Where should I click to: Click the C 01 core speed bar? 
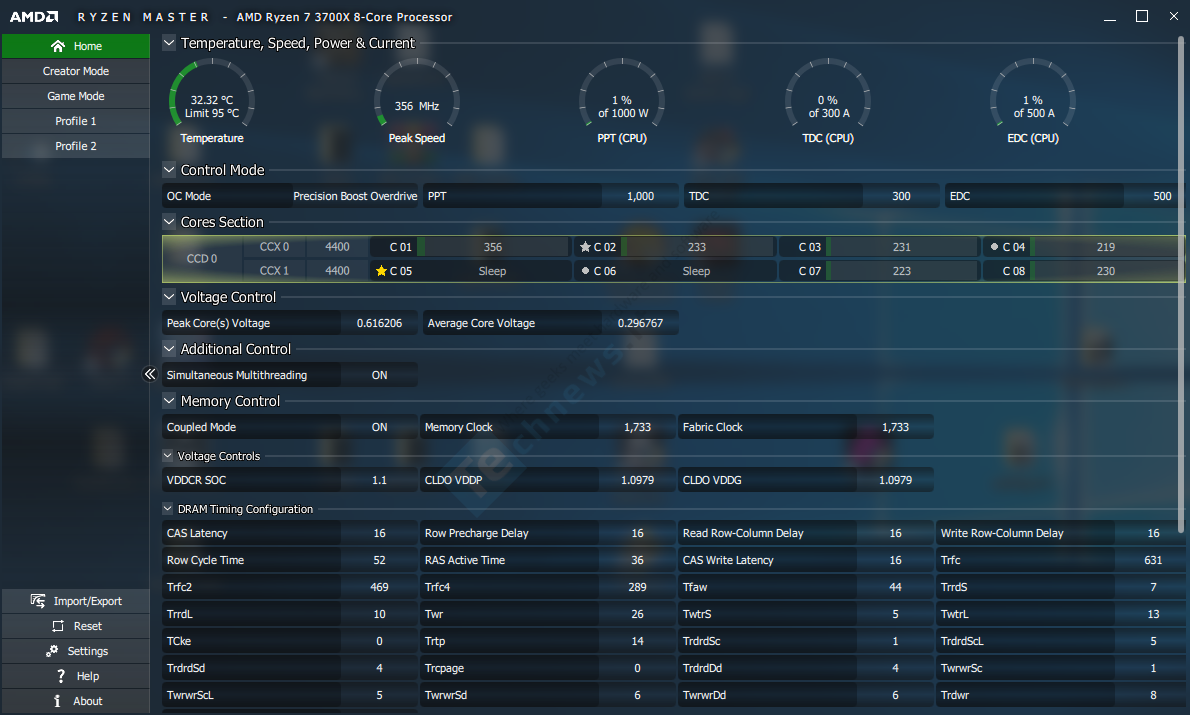click(493, 247)
